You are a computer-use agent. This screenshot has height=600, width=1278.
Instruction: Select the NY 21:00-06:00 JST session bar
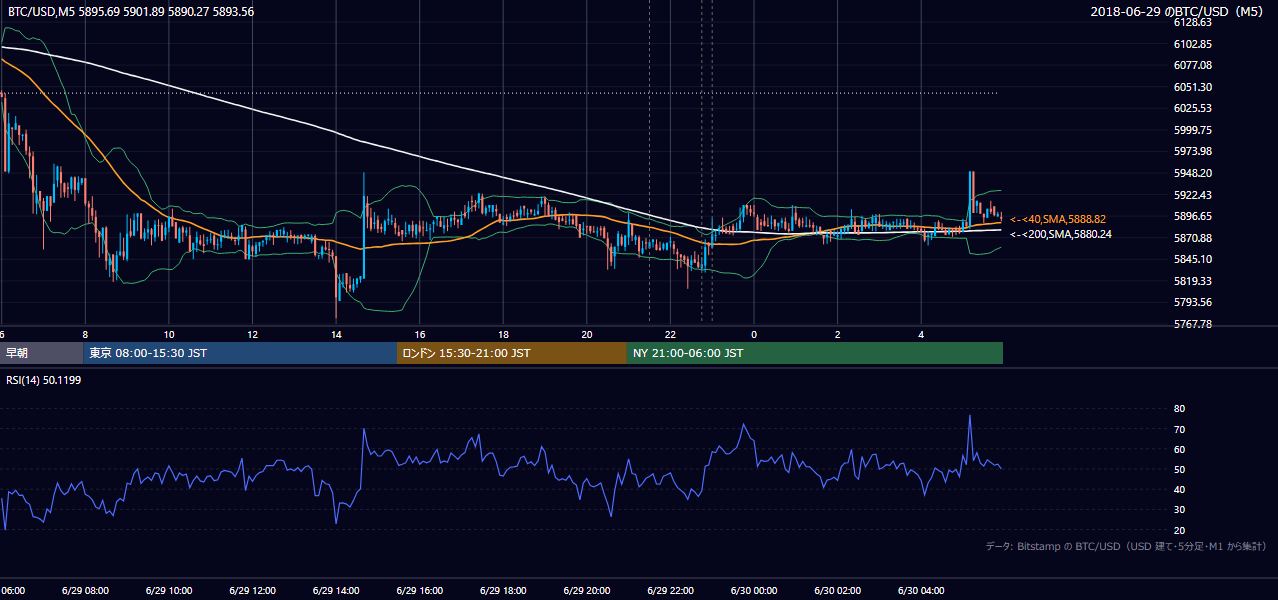[814, 353]
